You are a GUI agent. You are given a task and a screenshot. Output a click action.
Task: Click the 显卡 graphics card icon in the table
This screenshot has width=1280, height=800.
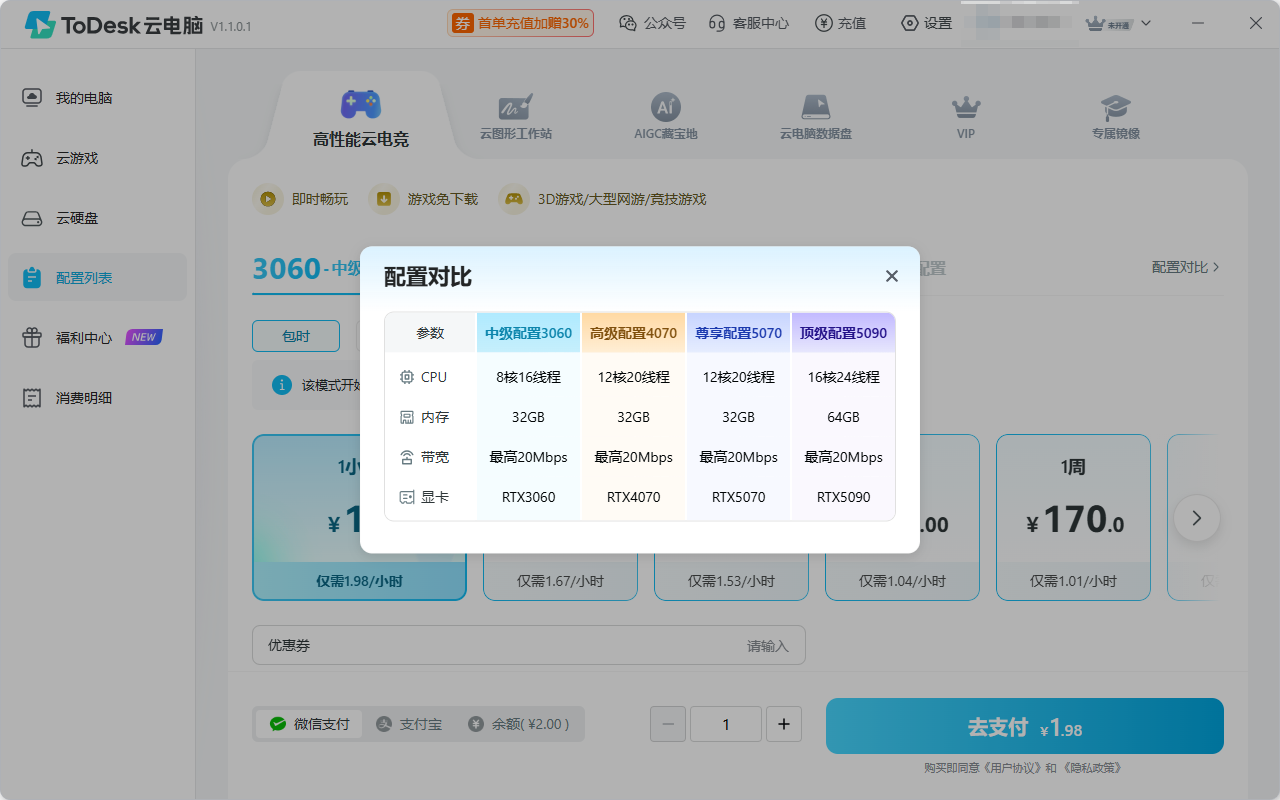[407, 497]
